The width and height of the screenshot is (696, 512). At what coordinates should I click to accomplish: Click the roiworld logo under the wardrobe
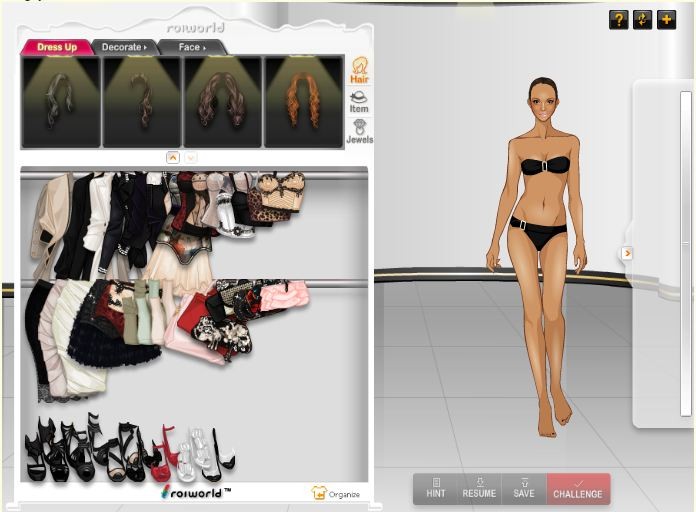pos(196,491)
